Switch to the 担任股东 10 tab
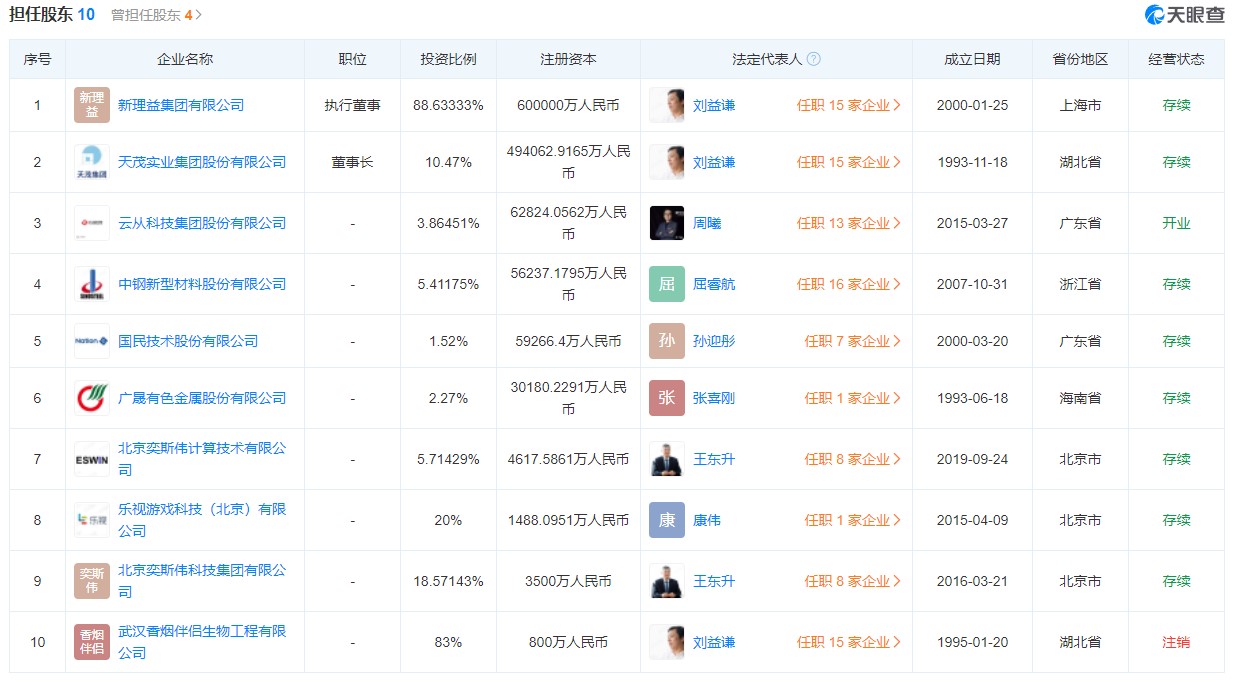Screen dimensions: 1239x693 coord(52,15)
